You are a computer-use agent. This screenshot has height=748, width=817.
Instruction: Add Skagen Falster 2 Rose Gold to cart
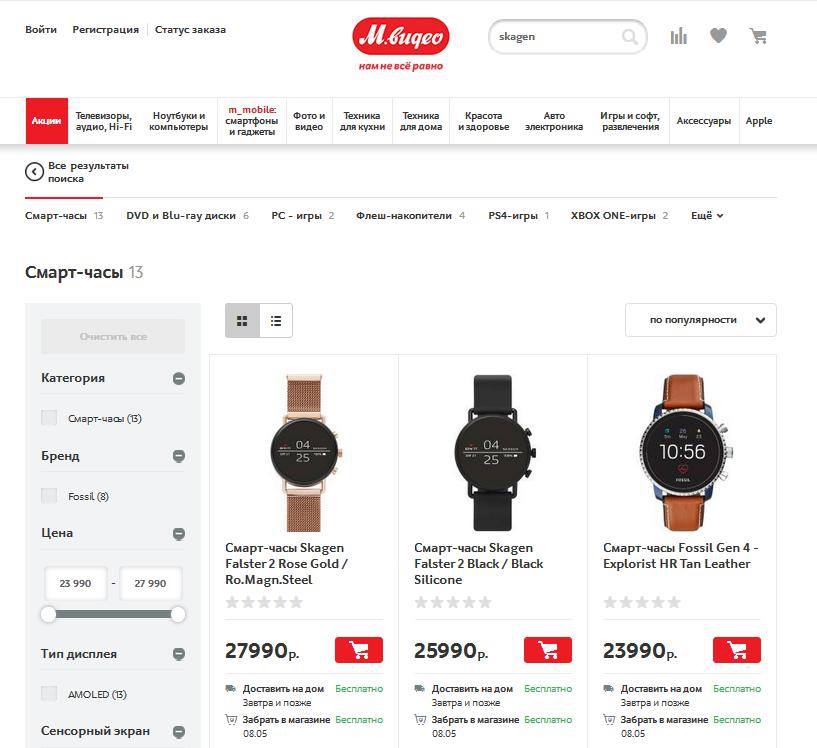coord(359,650)
